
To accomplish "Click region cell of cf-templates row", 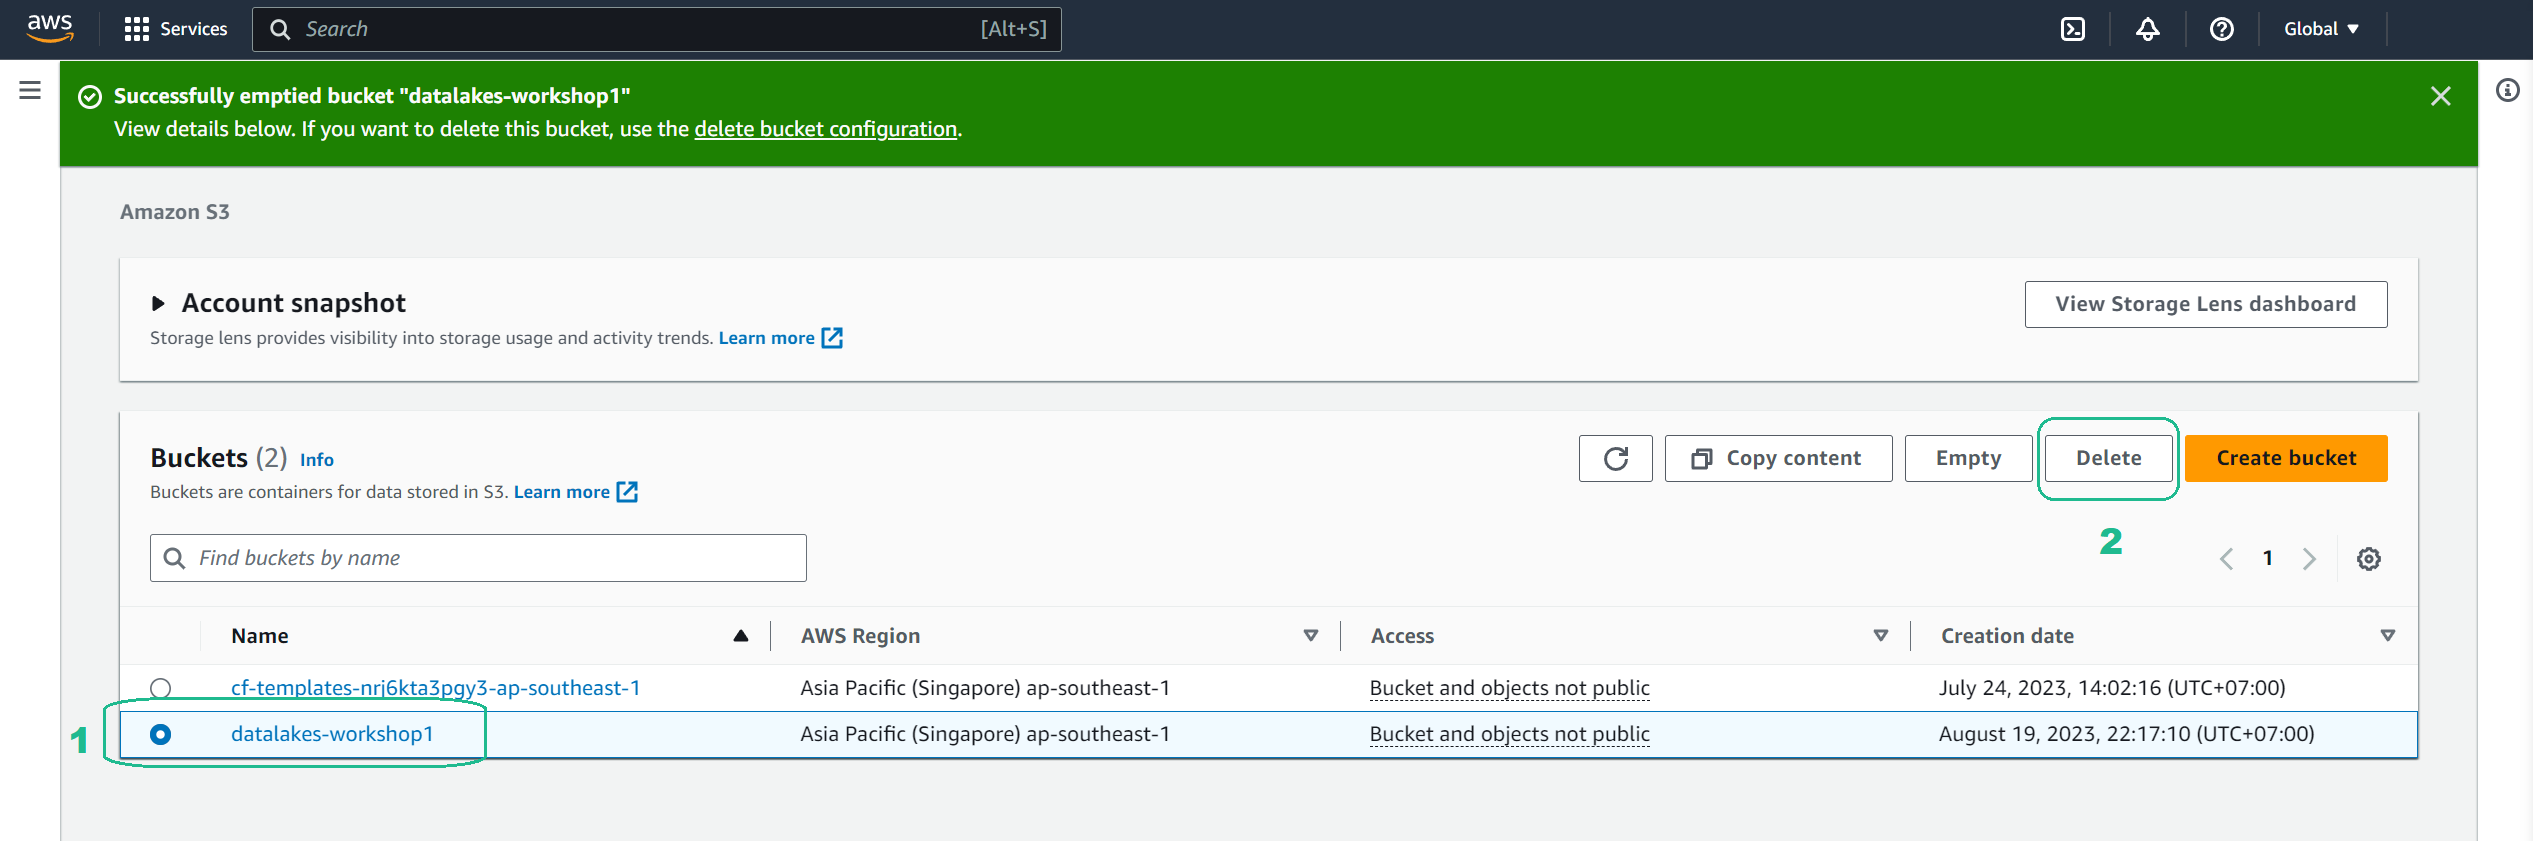I will [984, 688].
